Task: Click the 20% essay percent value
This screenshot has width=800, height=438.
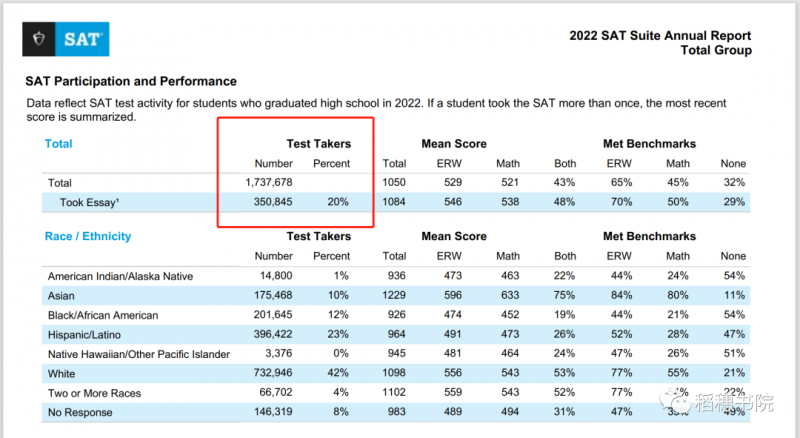Action: (338, 202)
